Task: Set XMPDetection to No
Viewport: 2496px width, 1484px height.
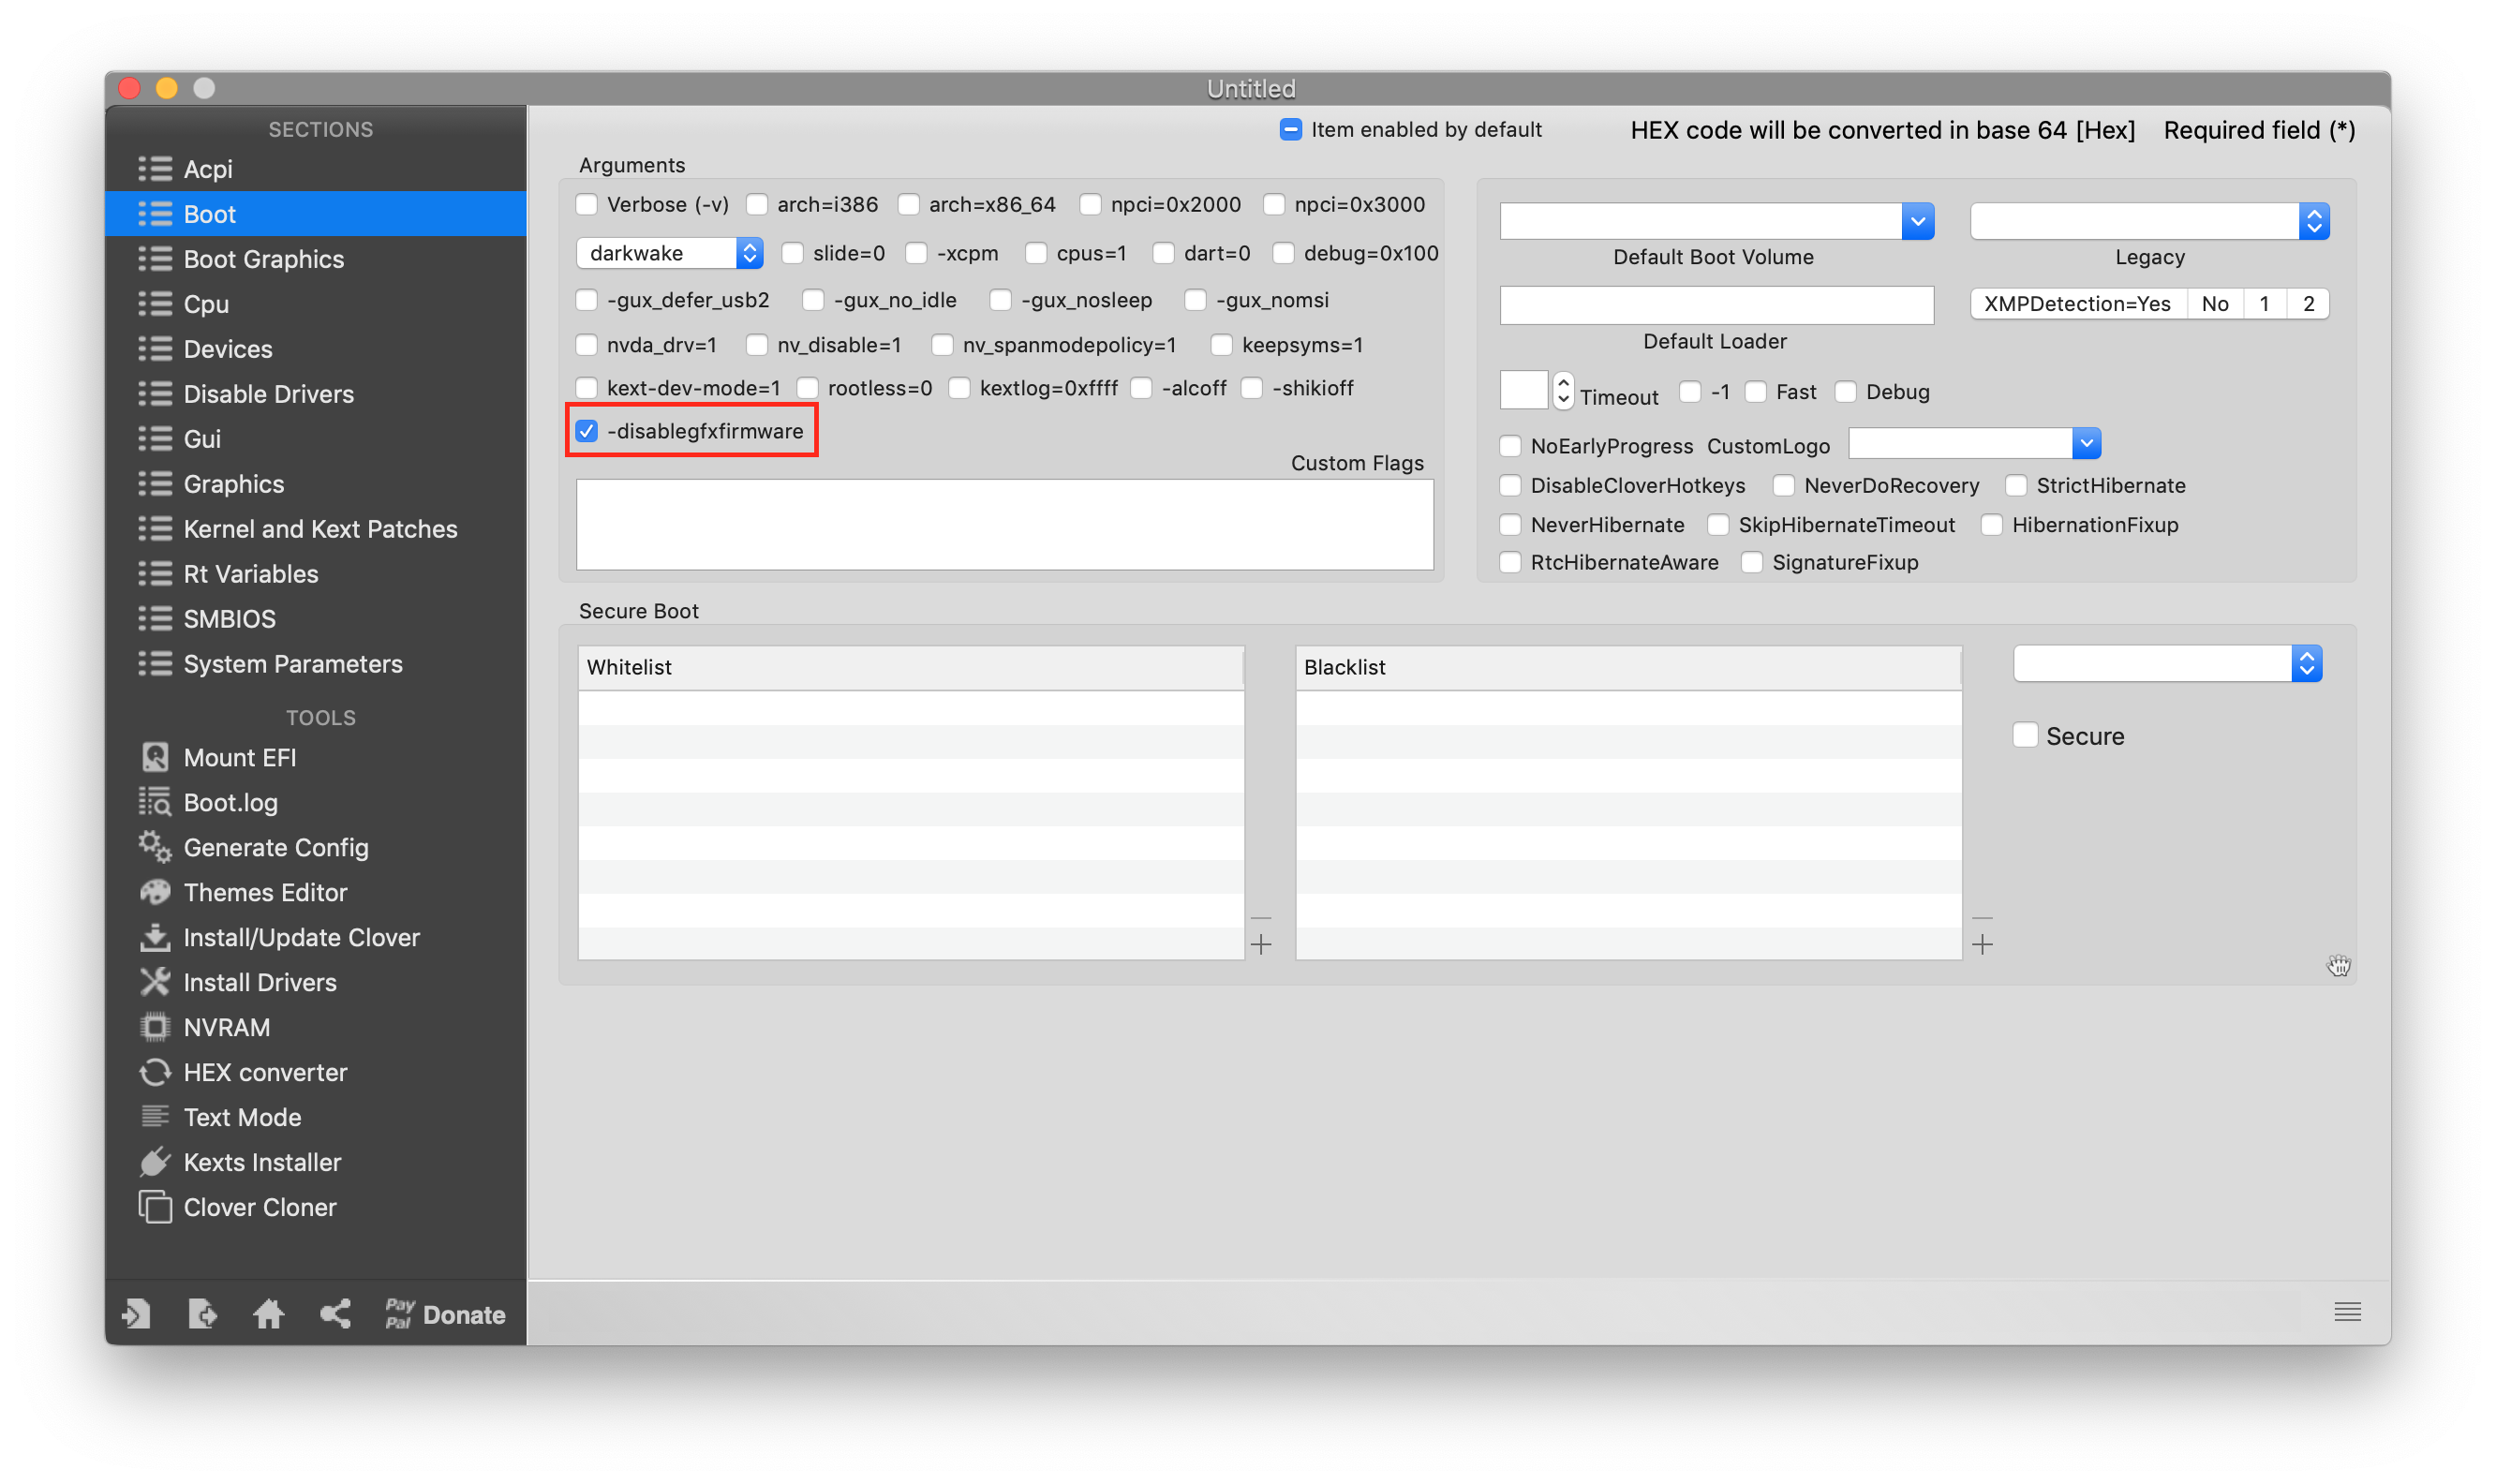Action: click(2216, 303)
